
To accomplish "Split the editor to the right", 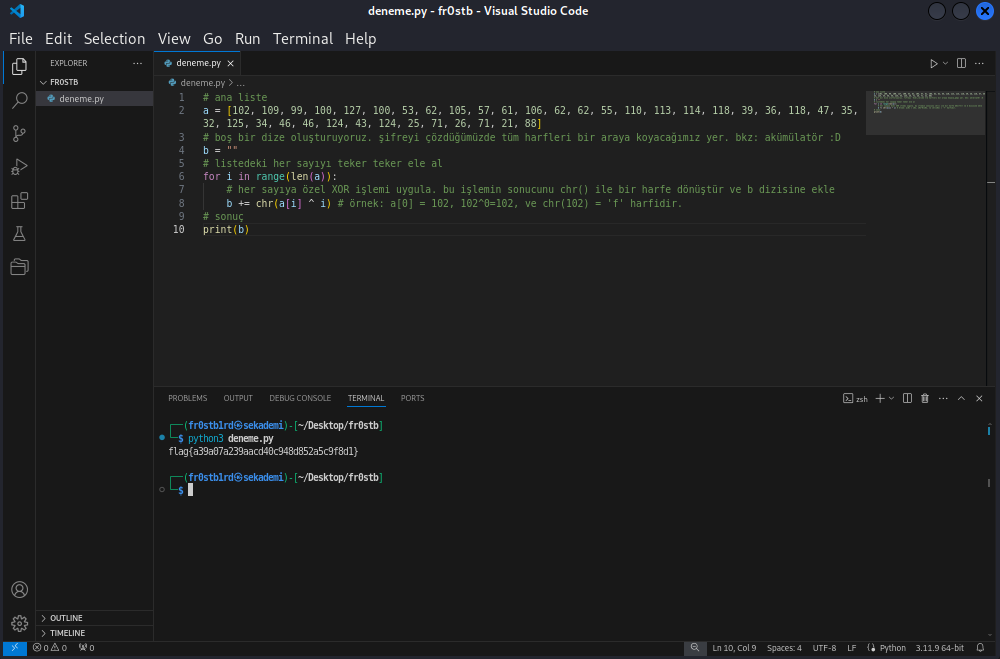I will (x=961, y=63).
